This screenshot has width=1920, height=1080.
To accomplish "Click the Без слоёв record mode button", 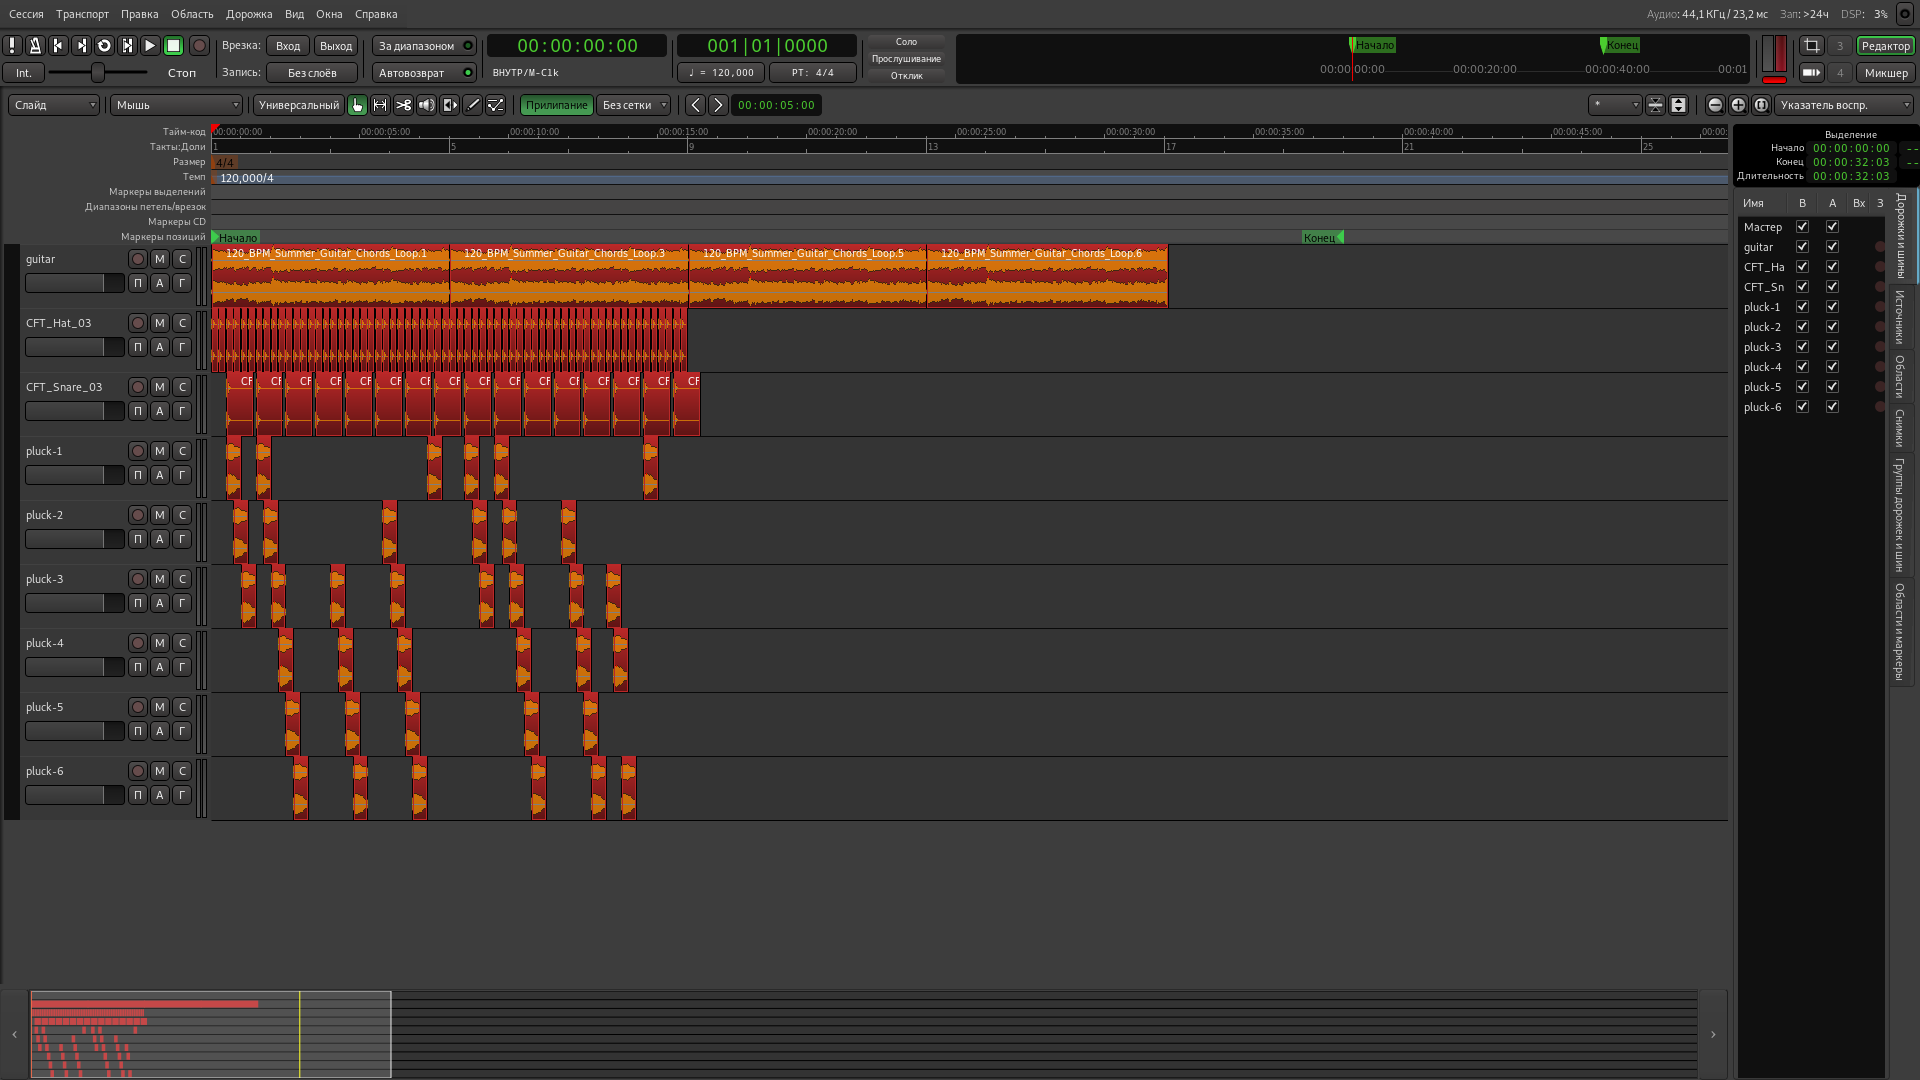I will (312, 73).
